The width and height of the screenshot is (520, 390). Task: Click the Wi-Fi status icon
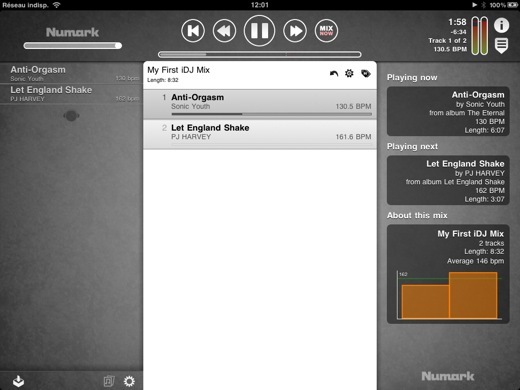coord(57,5)
